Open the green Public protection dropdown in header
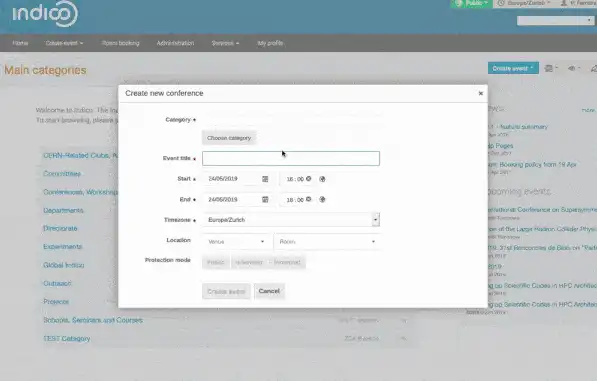Screen dimensions: 597x381 point(471,3)
